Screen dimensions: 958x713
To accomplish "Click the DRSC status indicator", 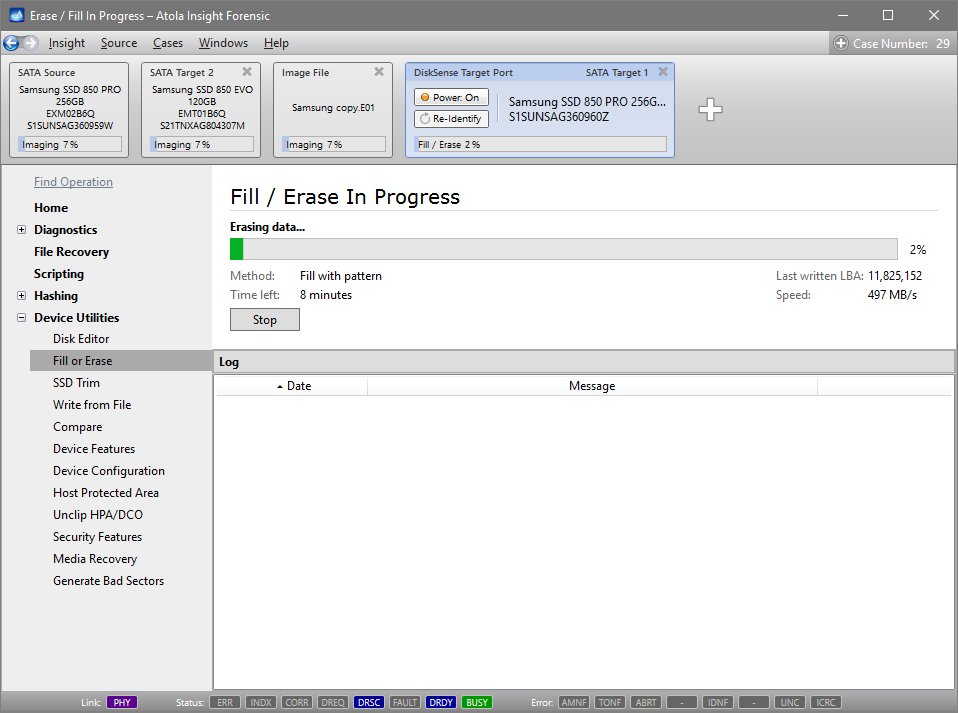I will [368, 702].
